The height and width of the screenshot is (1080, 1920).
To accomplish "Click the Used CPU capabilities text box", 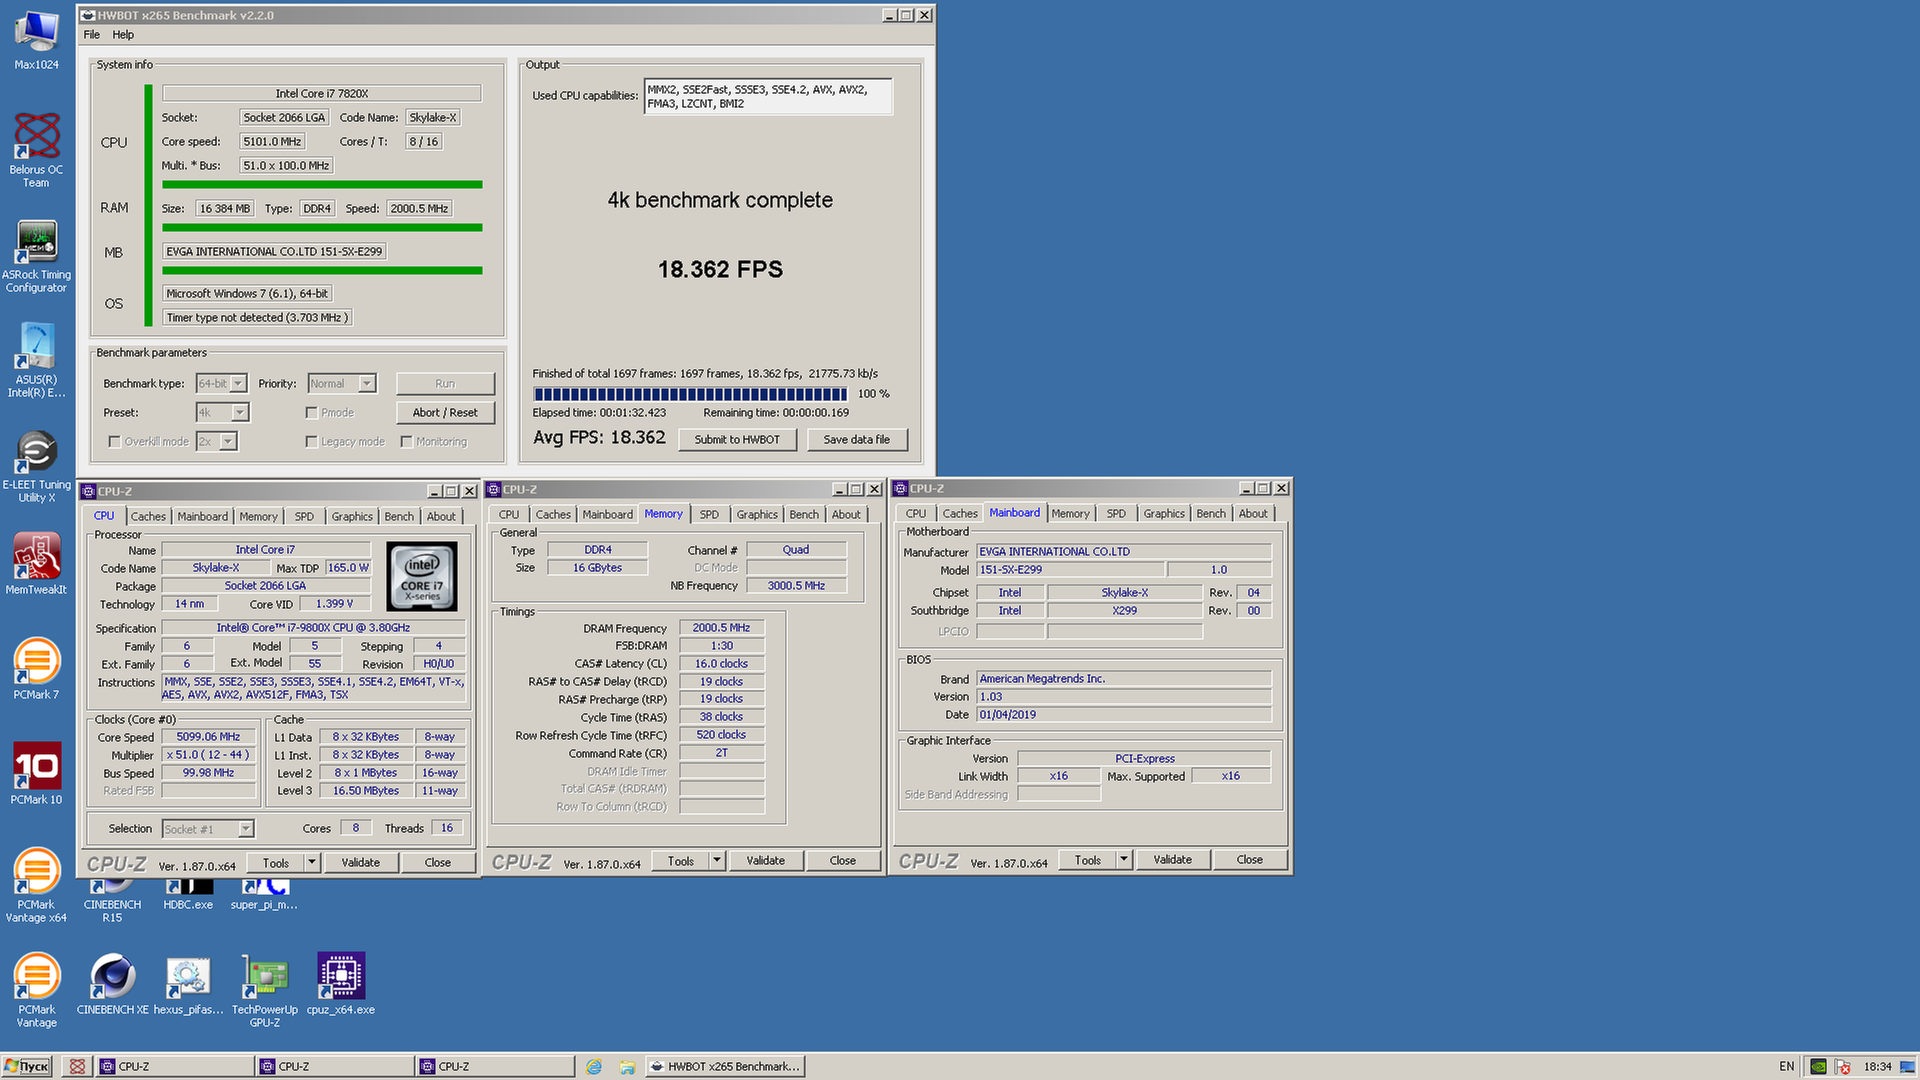I will 768,97.
